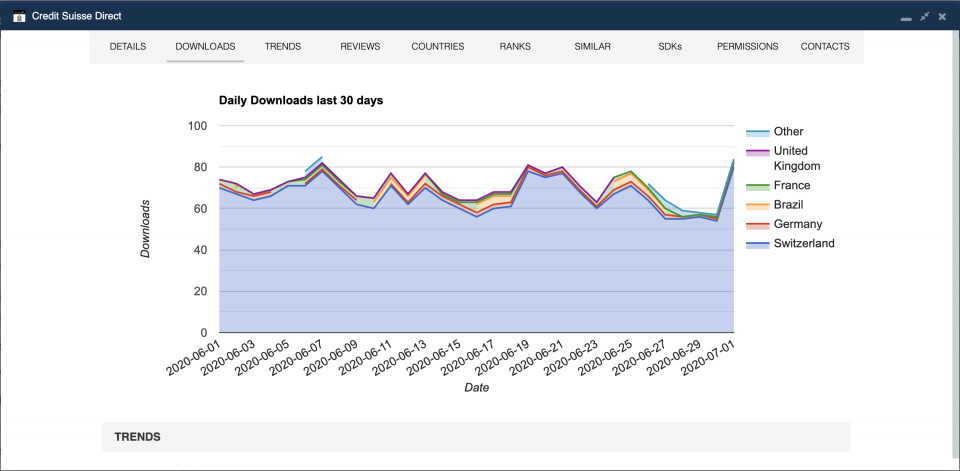Image resolution: width=960 pixels, height=471 pixels.
Task: Open the CONTACTS tab
Action: click(825, 47)
